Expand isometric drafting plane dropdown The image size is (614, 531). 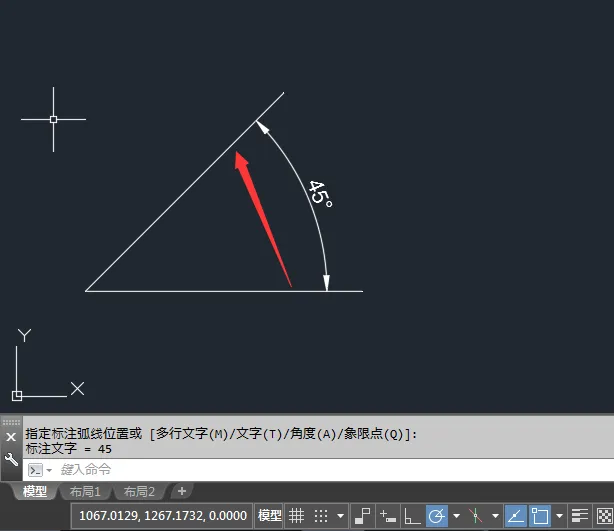point(495,516)
